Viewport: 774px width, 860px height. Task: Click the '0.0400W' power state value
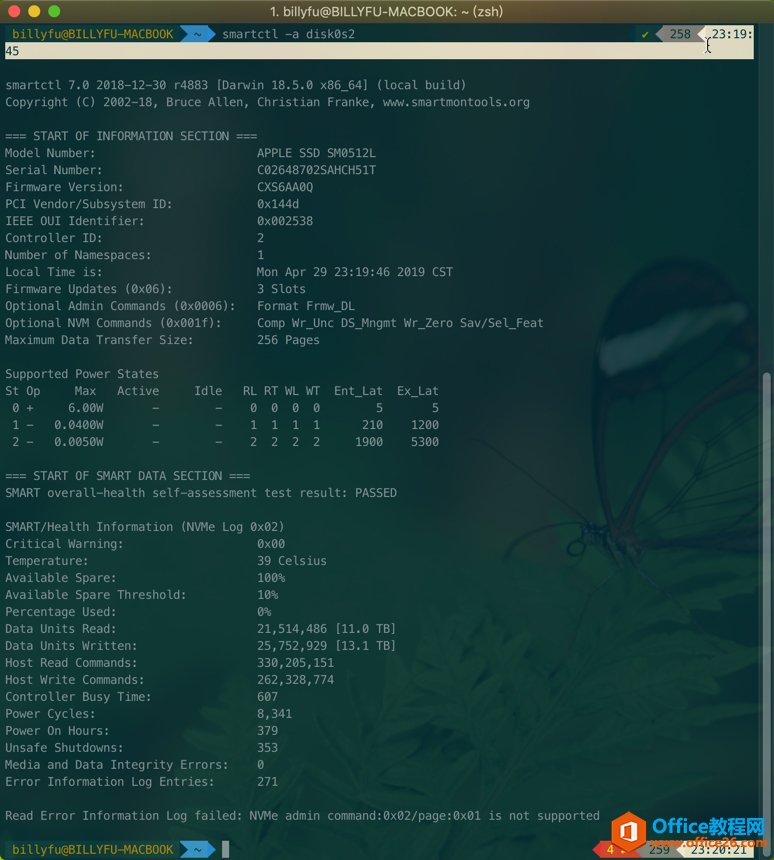[x=78, y=425]
